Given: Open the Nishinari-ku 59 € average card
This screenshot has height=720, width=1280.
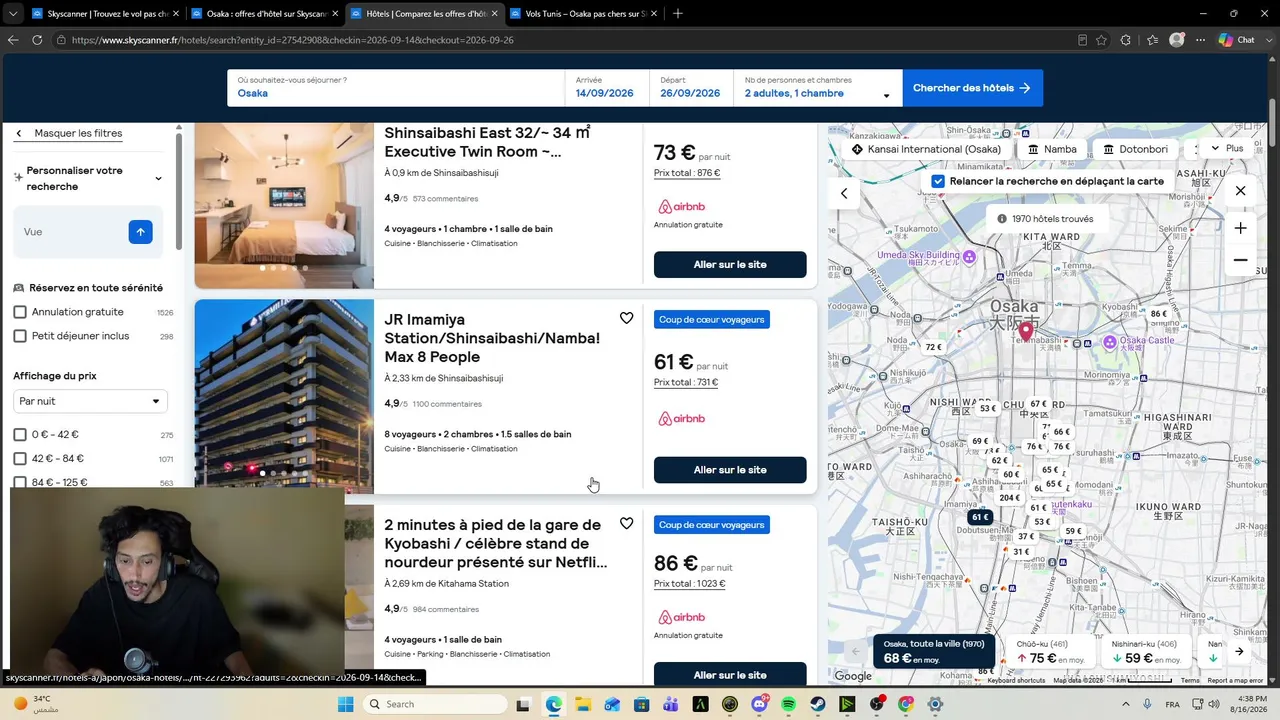Looking at the screenshot, I should [x=1146, y=652].
